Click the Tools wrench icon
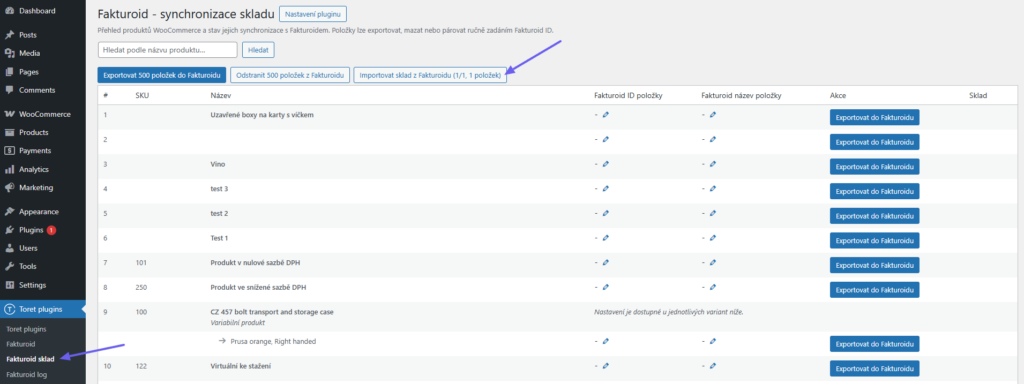 pyautogui.click(x=9, y=266)
